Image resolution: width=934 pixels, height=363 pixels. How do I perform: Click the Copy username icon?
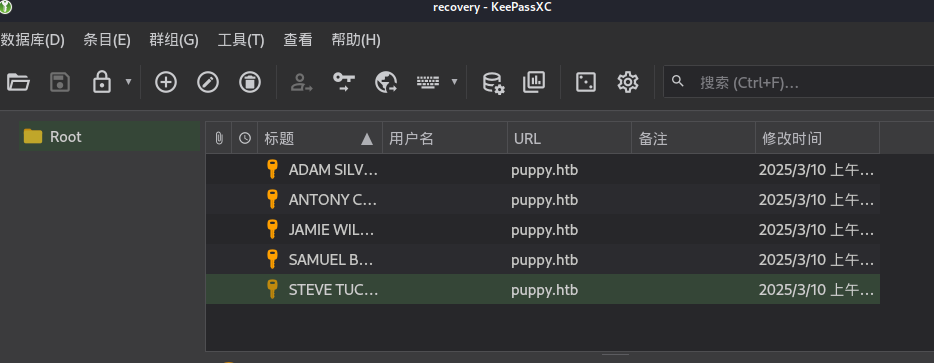click(x=301, y=82)
